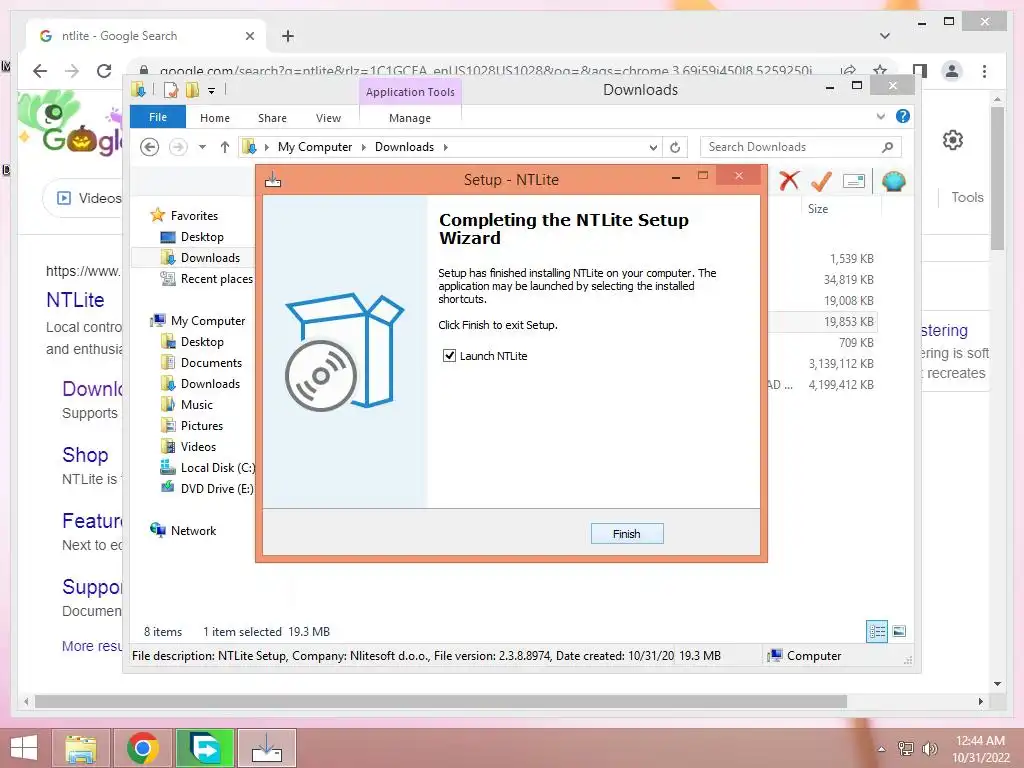Expand the Explorer ribbon chevron

click(880, 116)
